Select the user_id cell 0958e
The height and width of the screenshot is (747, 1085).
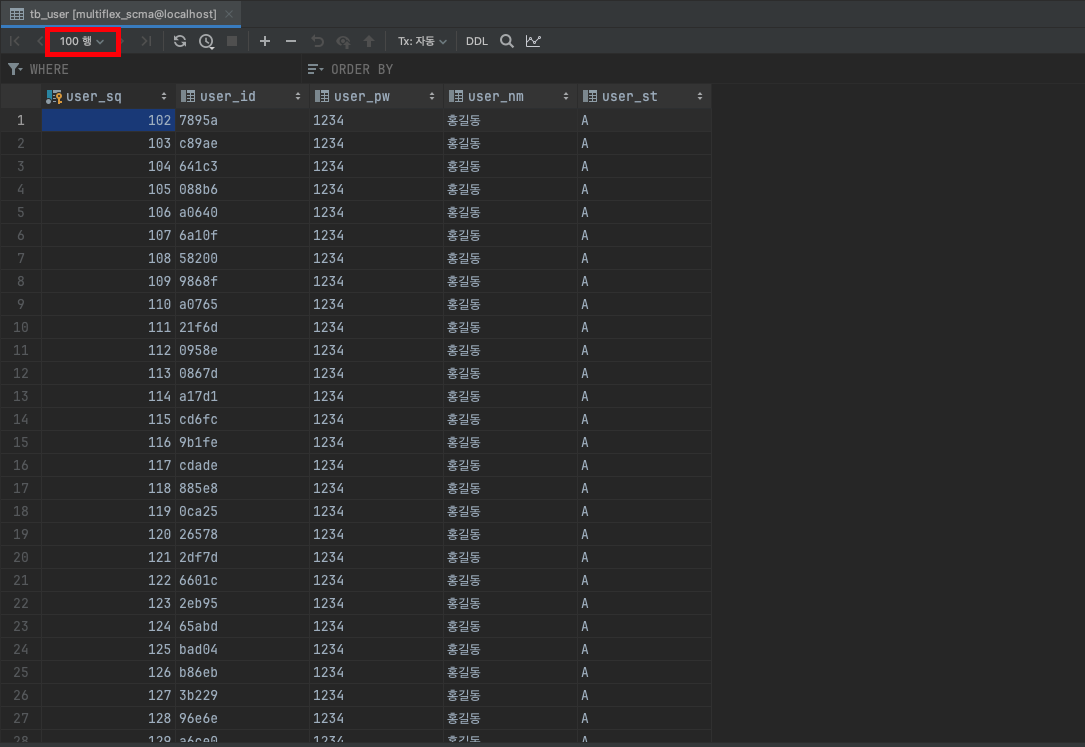[242, 350]
